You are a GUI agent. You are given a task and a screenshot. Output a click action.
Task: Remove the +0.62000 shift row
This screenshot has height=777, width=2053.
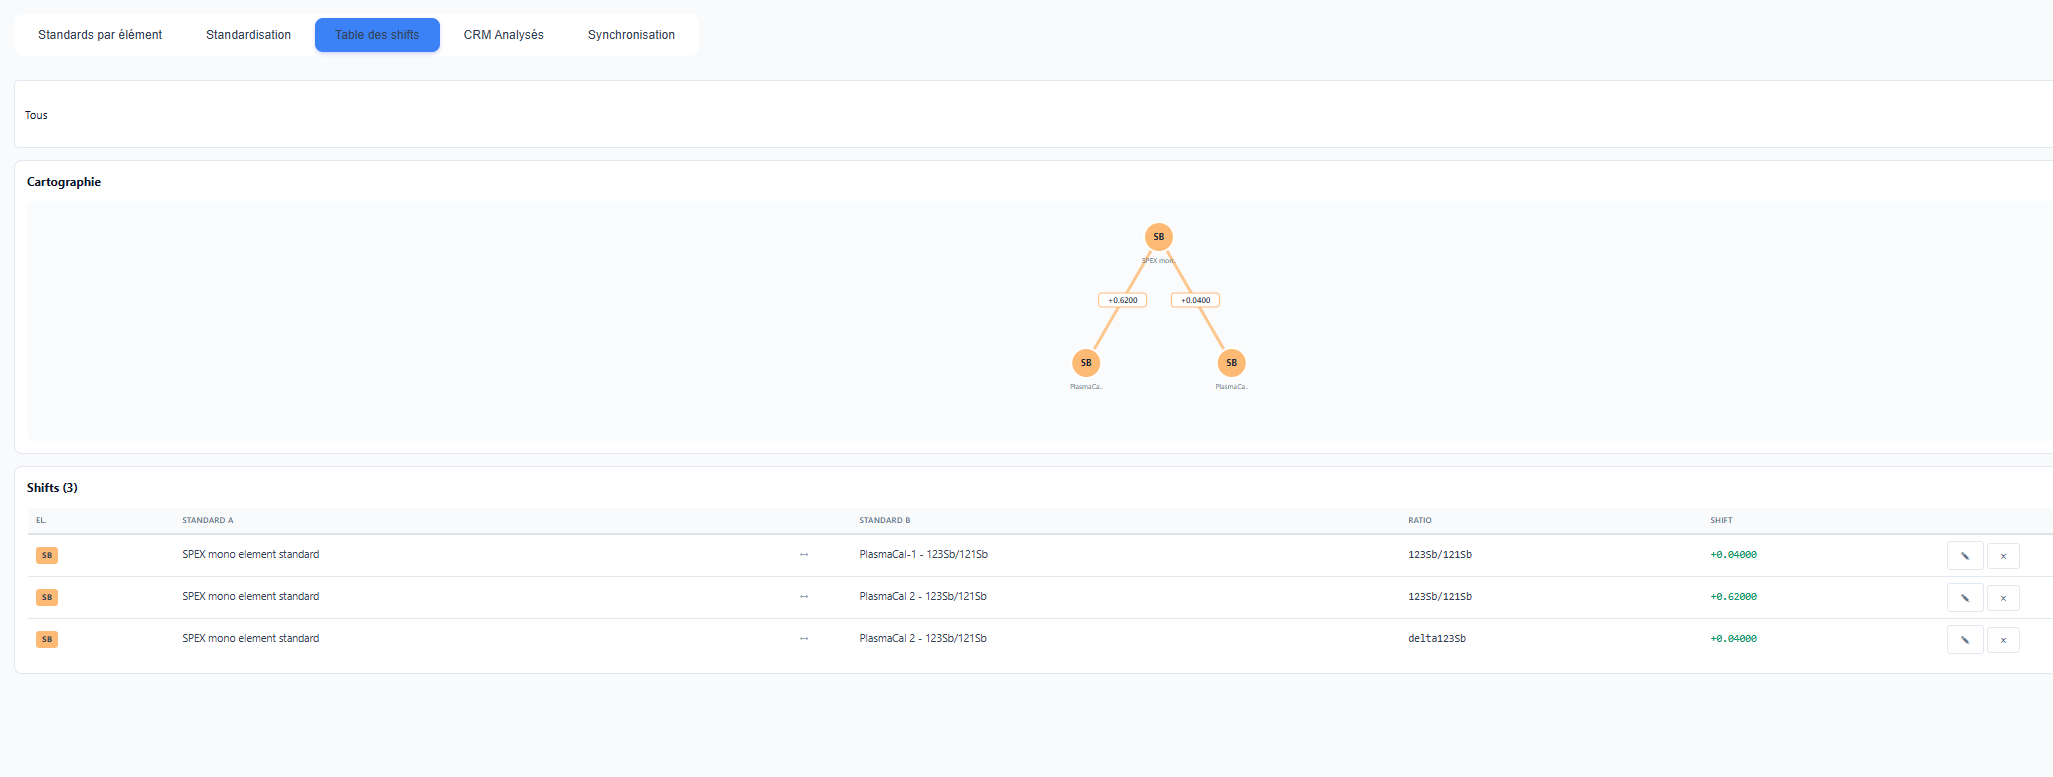[x=2002, y=598]
